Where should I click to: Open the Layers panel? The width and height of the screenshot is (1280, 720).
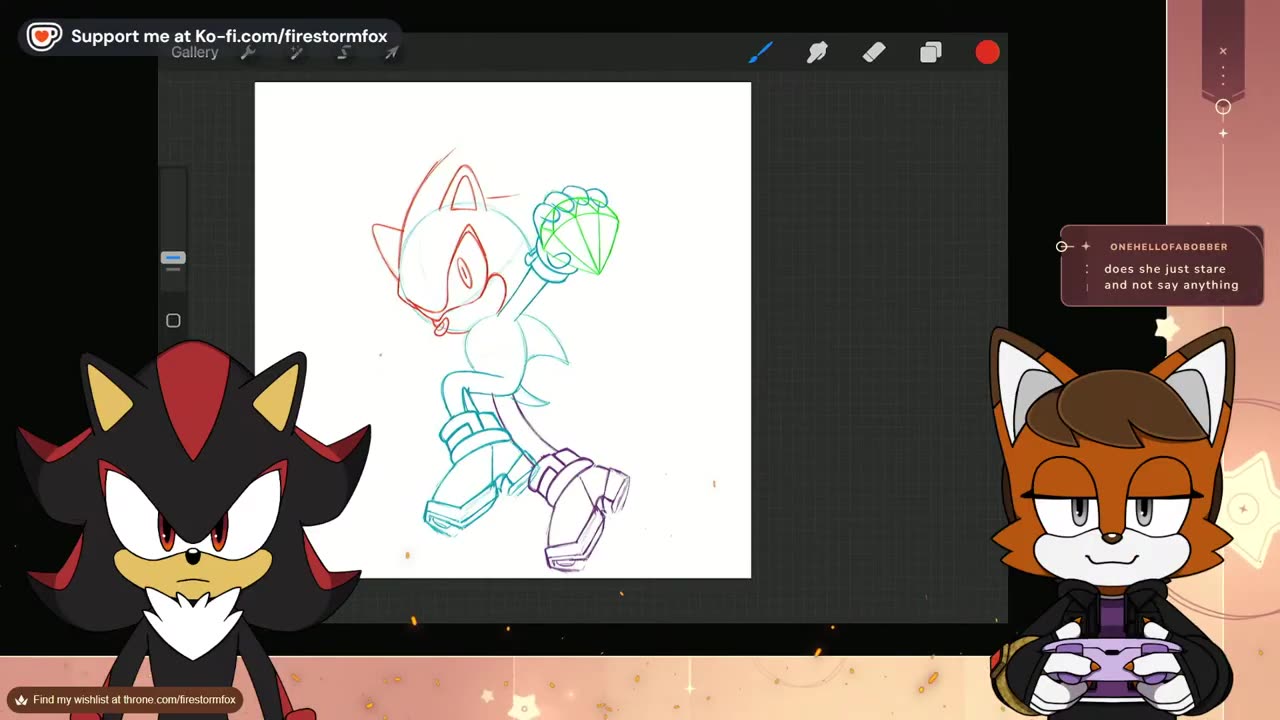click(x=931, y=52)
